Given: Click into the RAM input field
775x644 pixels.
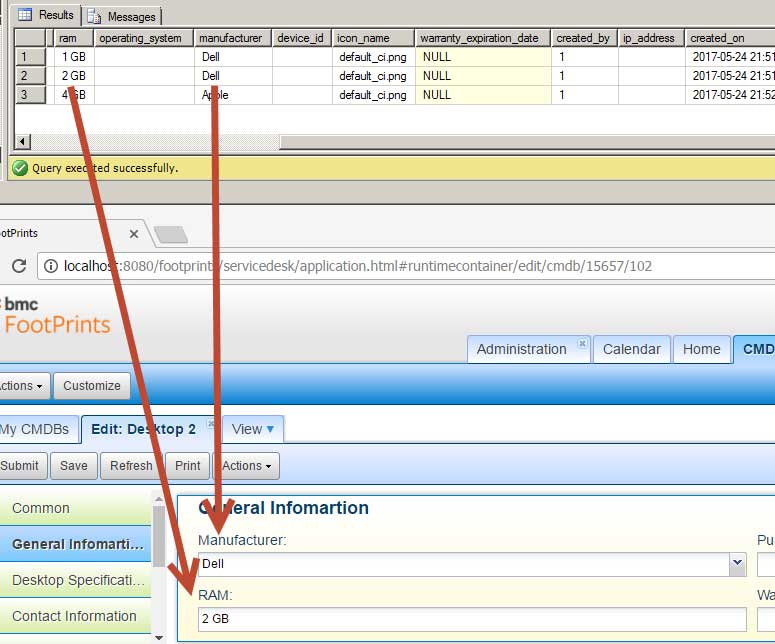Looking at the screenshot, I should click(472, 619).
